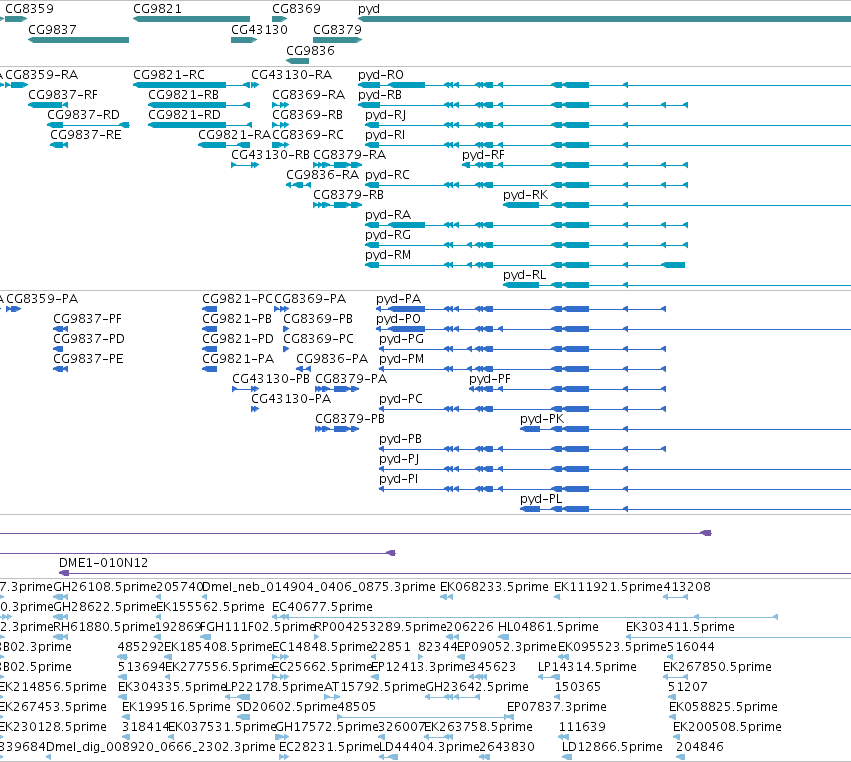Click transcript pyd-RB label
Screen dimensions: 851x762
[x=380, y=95]
